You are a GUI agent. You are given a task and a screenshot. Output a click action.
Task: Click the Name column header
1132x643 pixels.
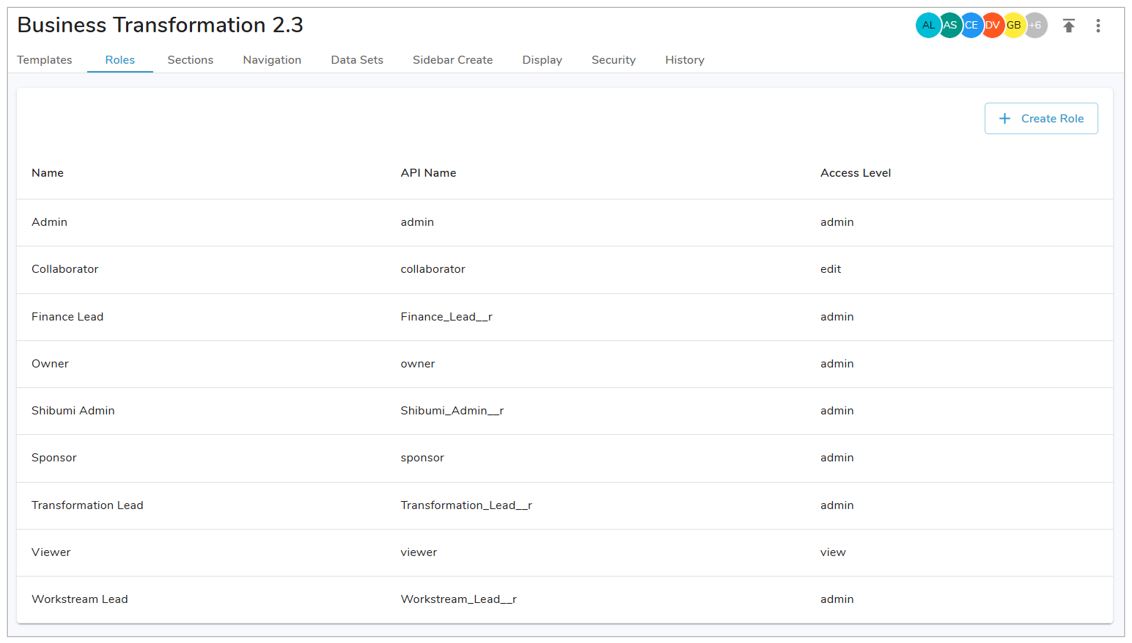tap(47, 173)
